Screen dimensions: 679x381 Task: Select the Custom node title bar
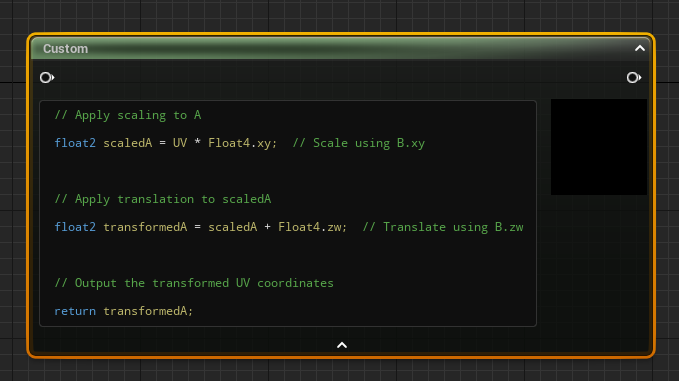[340, 48]
